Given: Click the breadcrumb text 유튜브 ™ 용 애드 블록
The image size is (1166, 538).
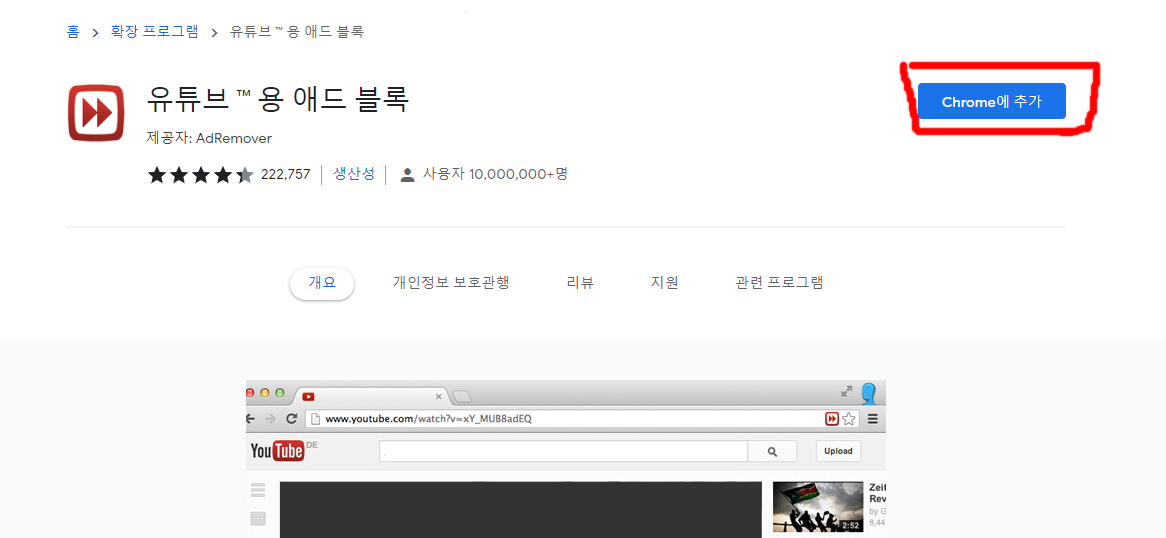Looking at the screenshot, I should tap(297, 32).
